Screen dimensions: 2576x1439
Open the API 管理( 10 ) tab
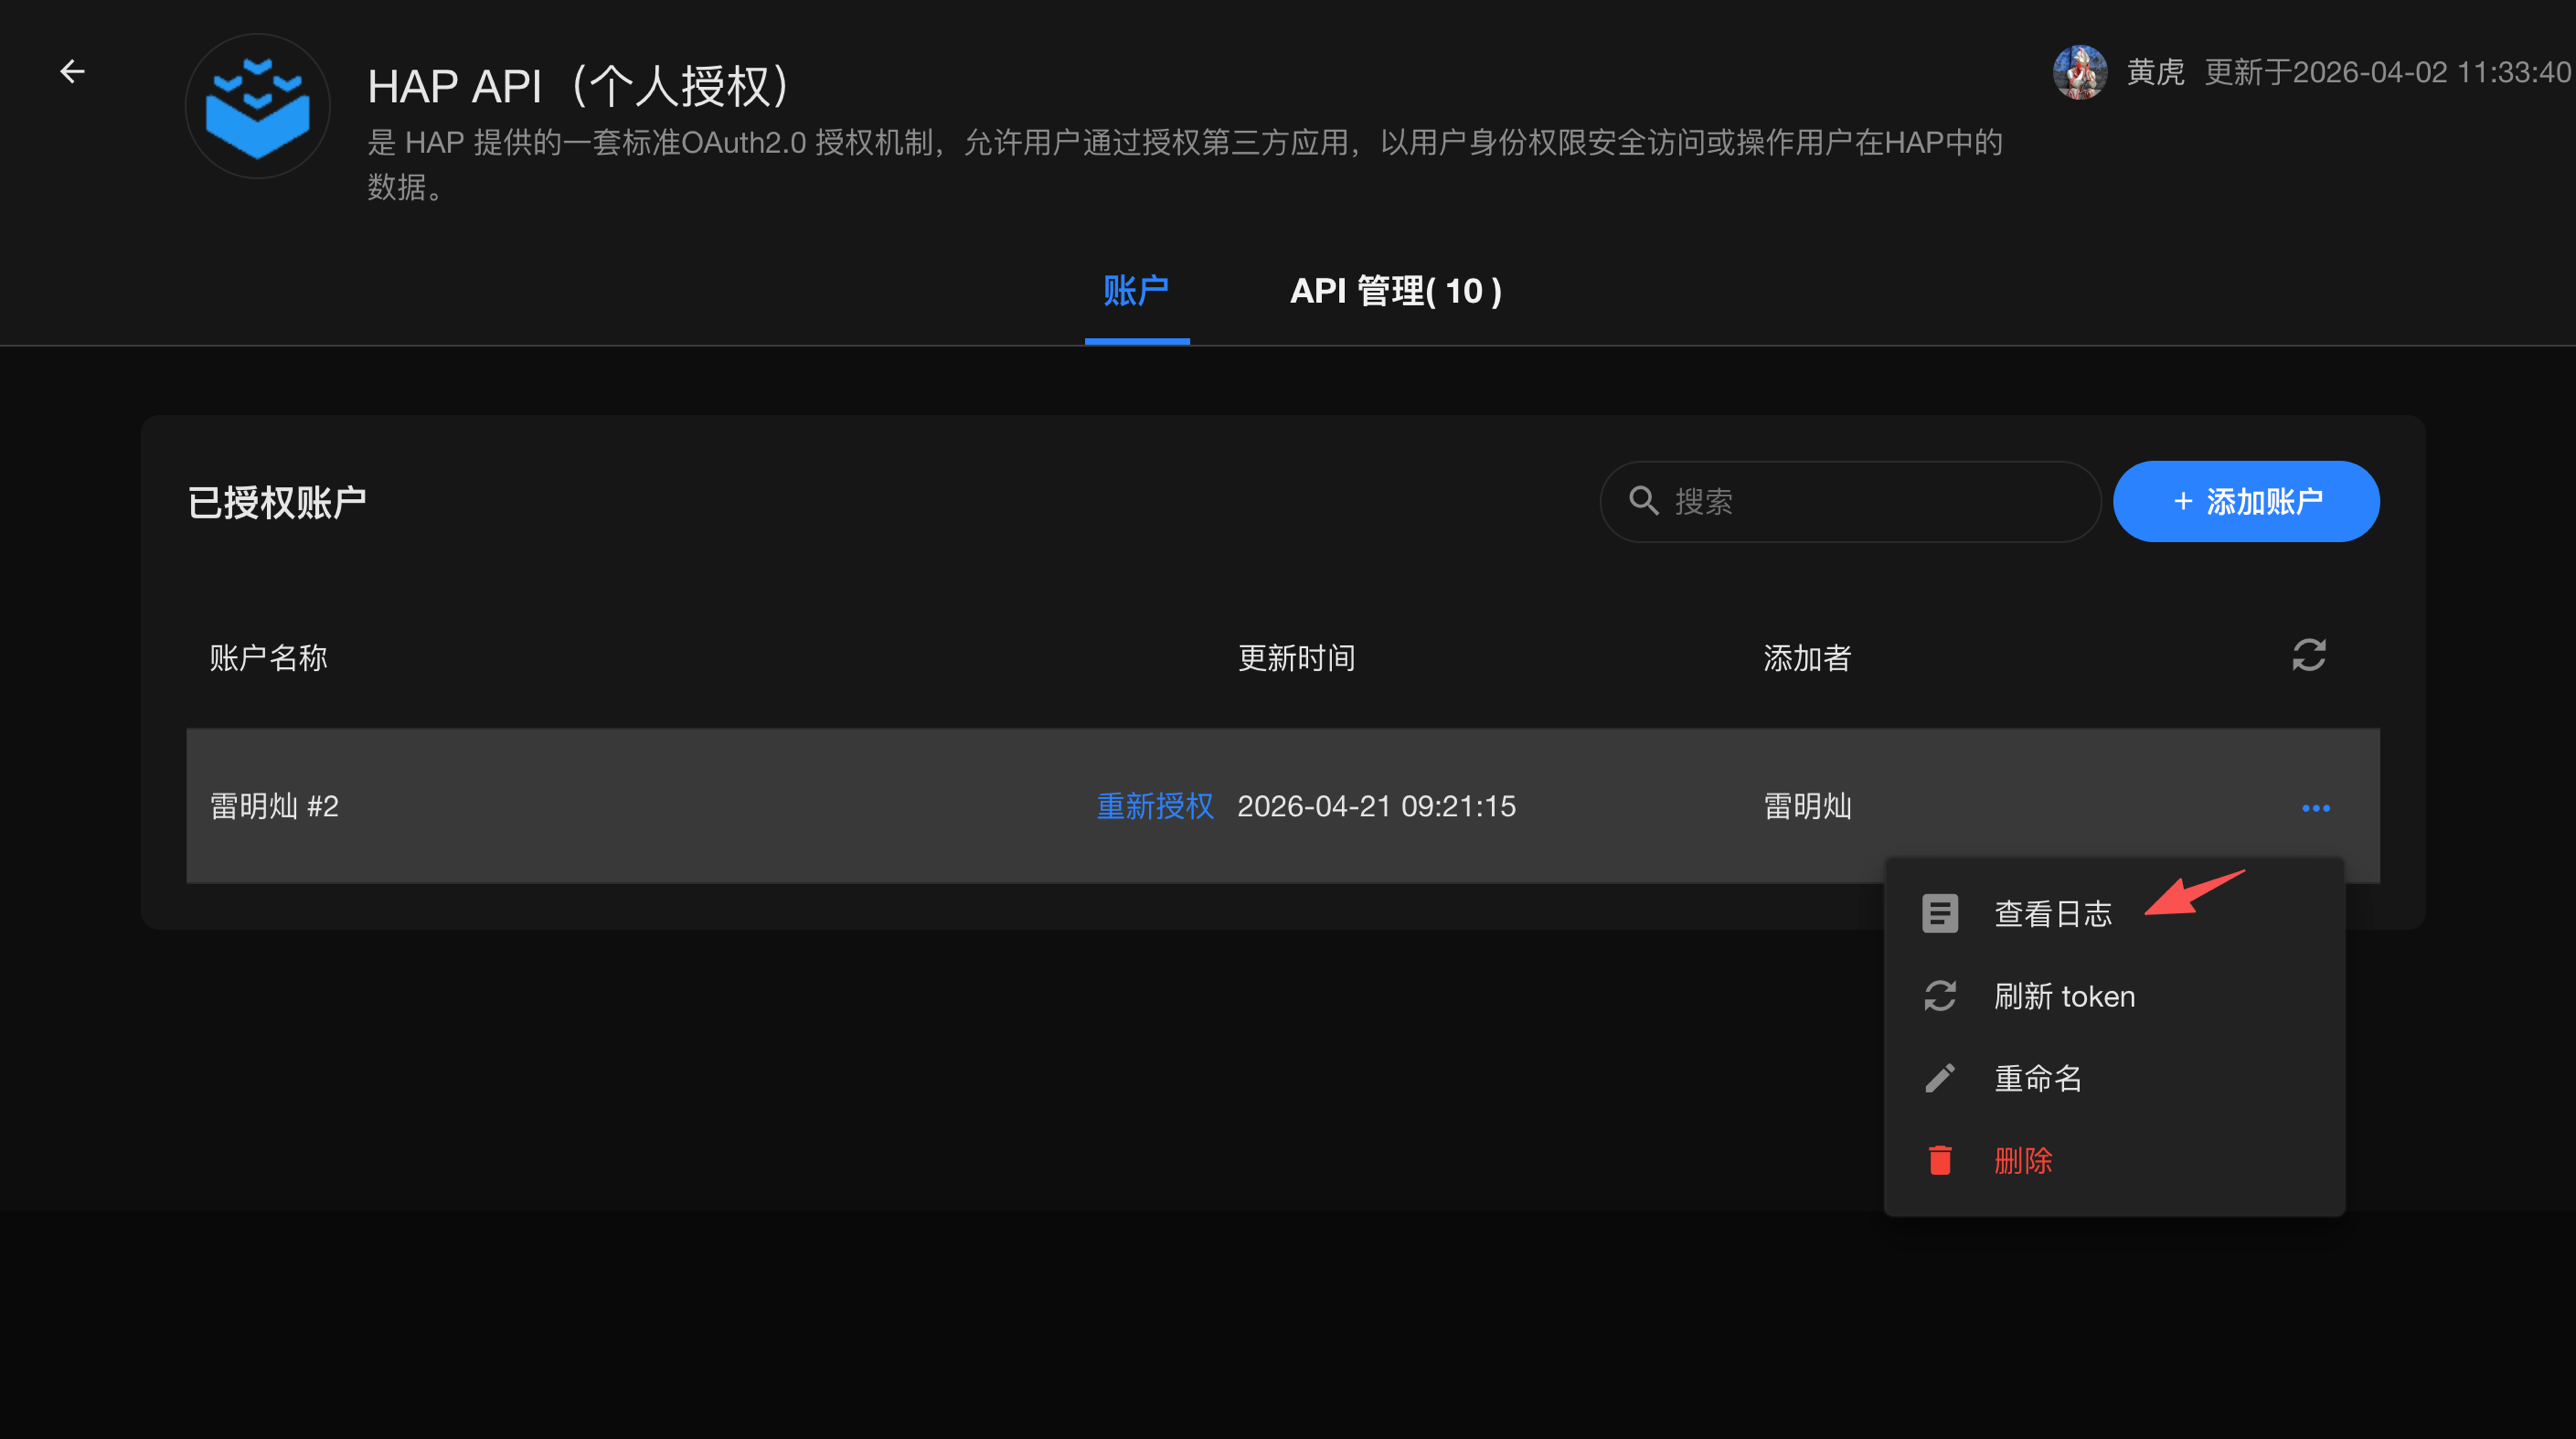pos(1396,291)
